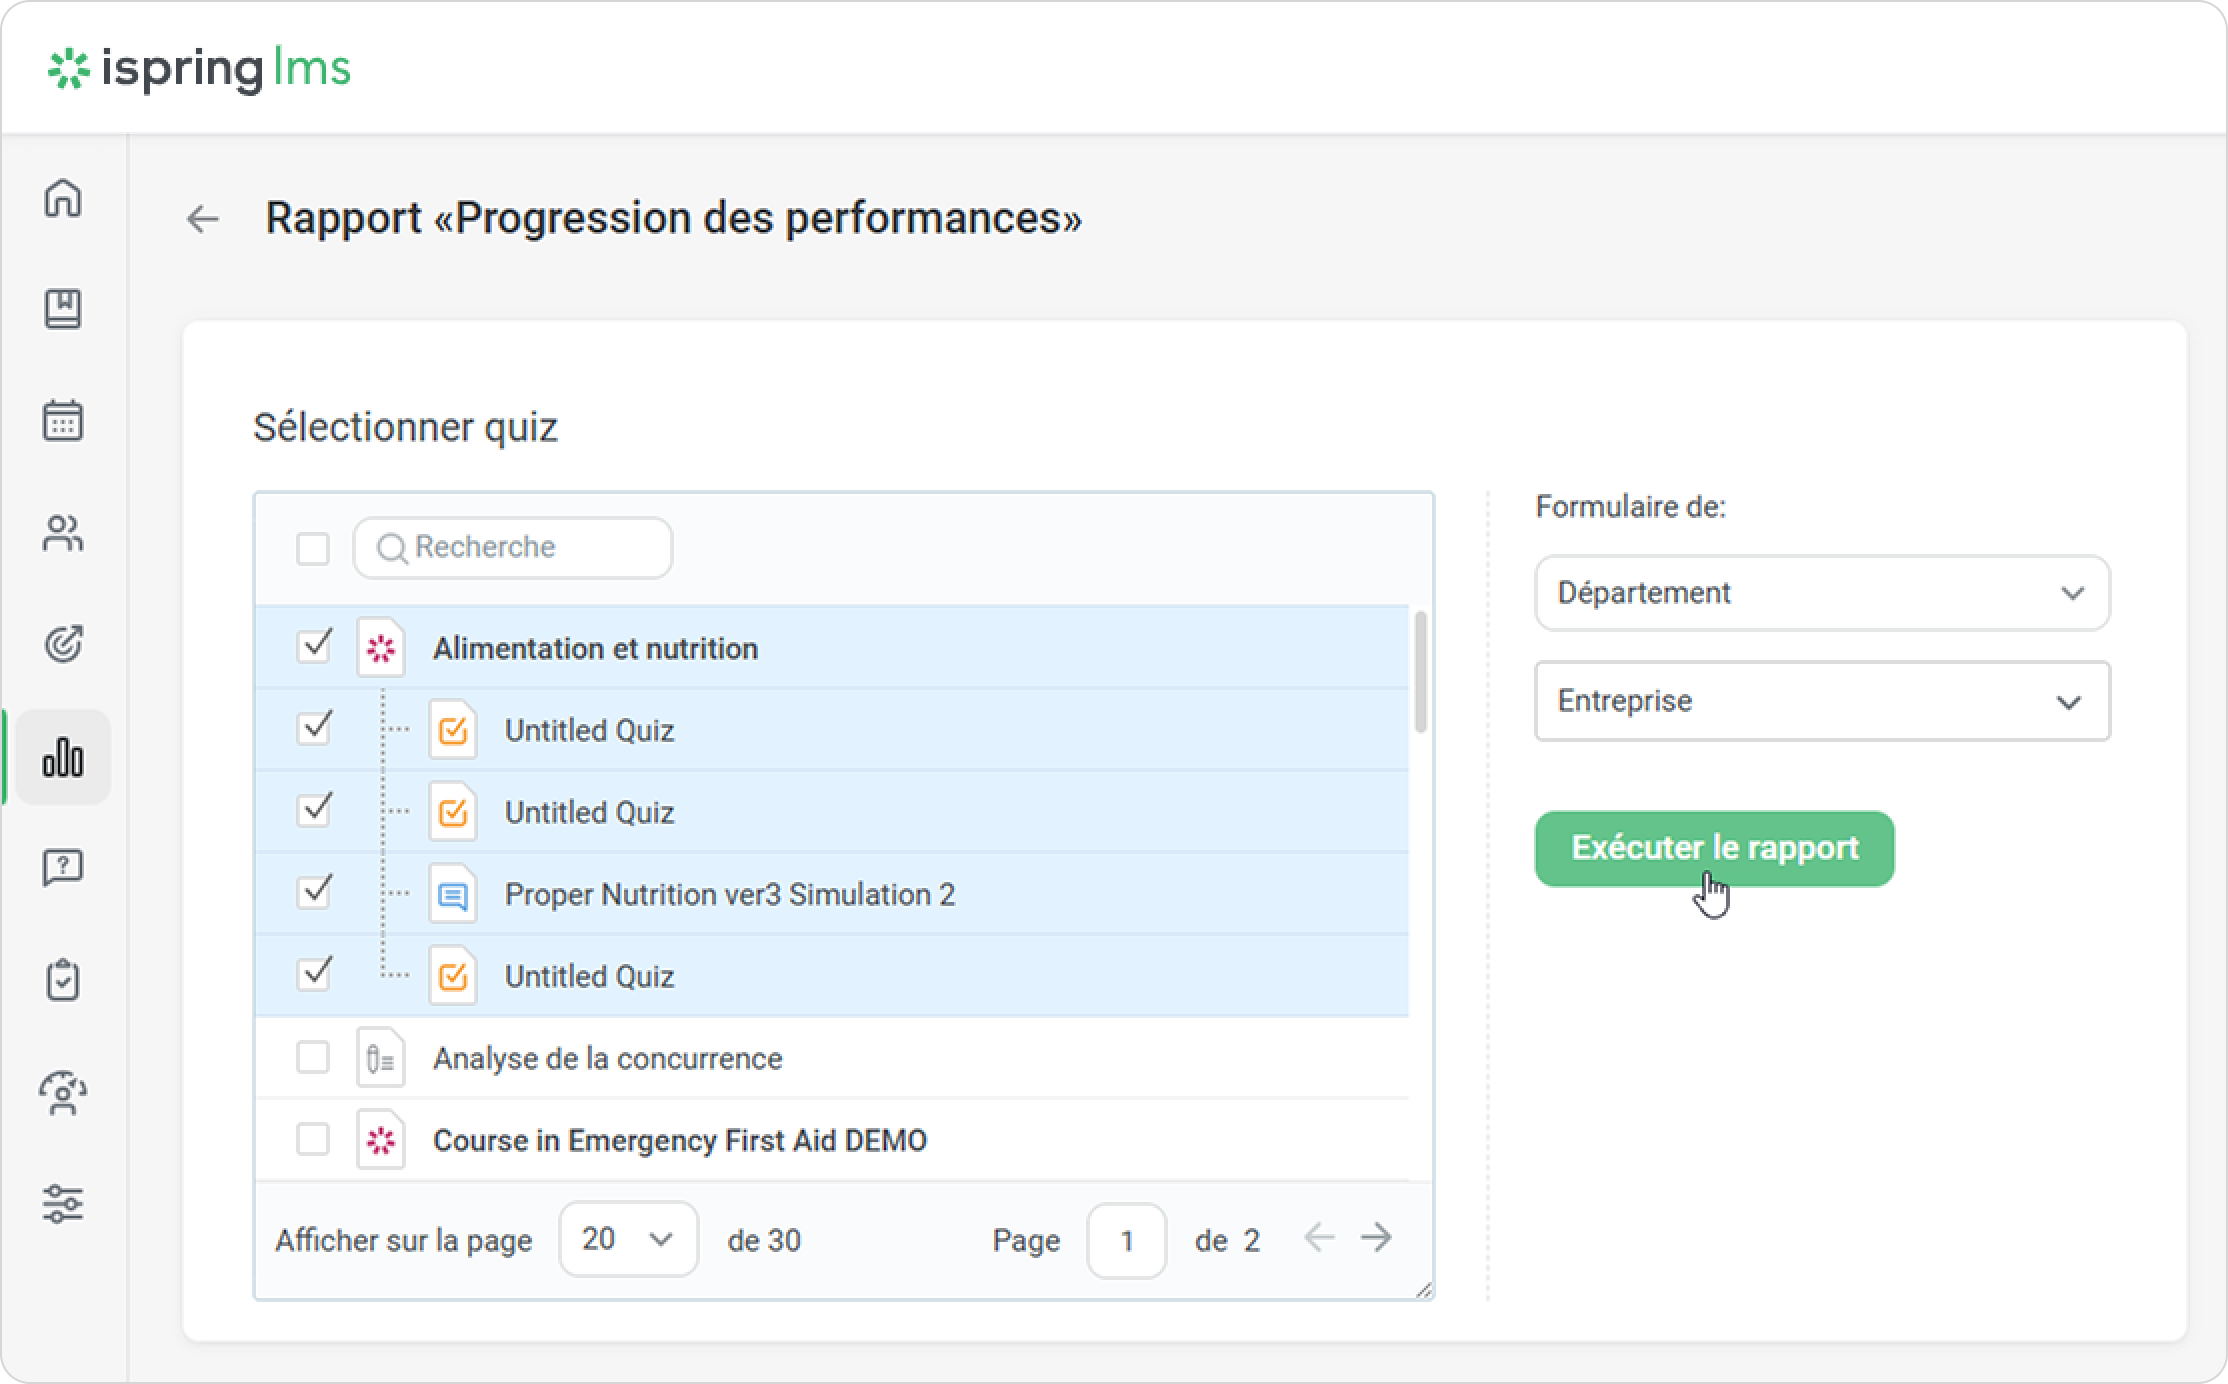Open the Home icon in sidebar
2228x1384 pixels.
pyautogui.click(x=63, y=198)
